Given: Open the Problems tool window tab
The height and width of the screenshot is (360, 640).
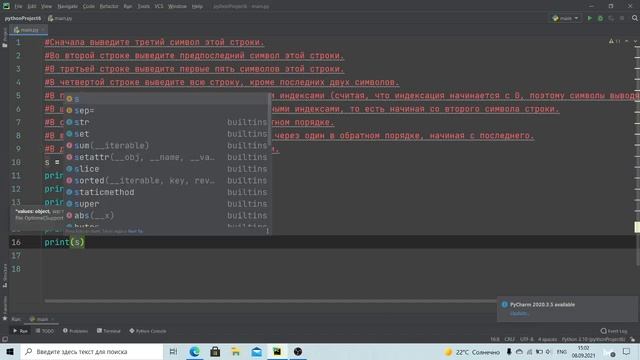Looking at the screenshot, I should (75, 331).
